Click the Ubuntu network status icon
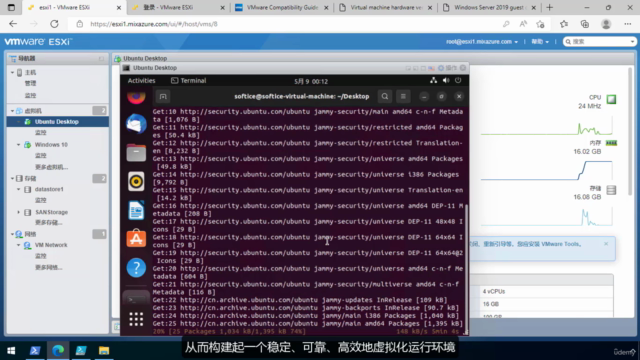640x360 pixels. click(433, 80)
